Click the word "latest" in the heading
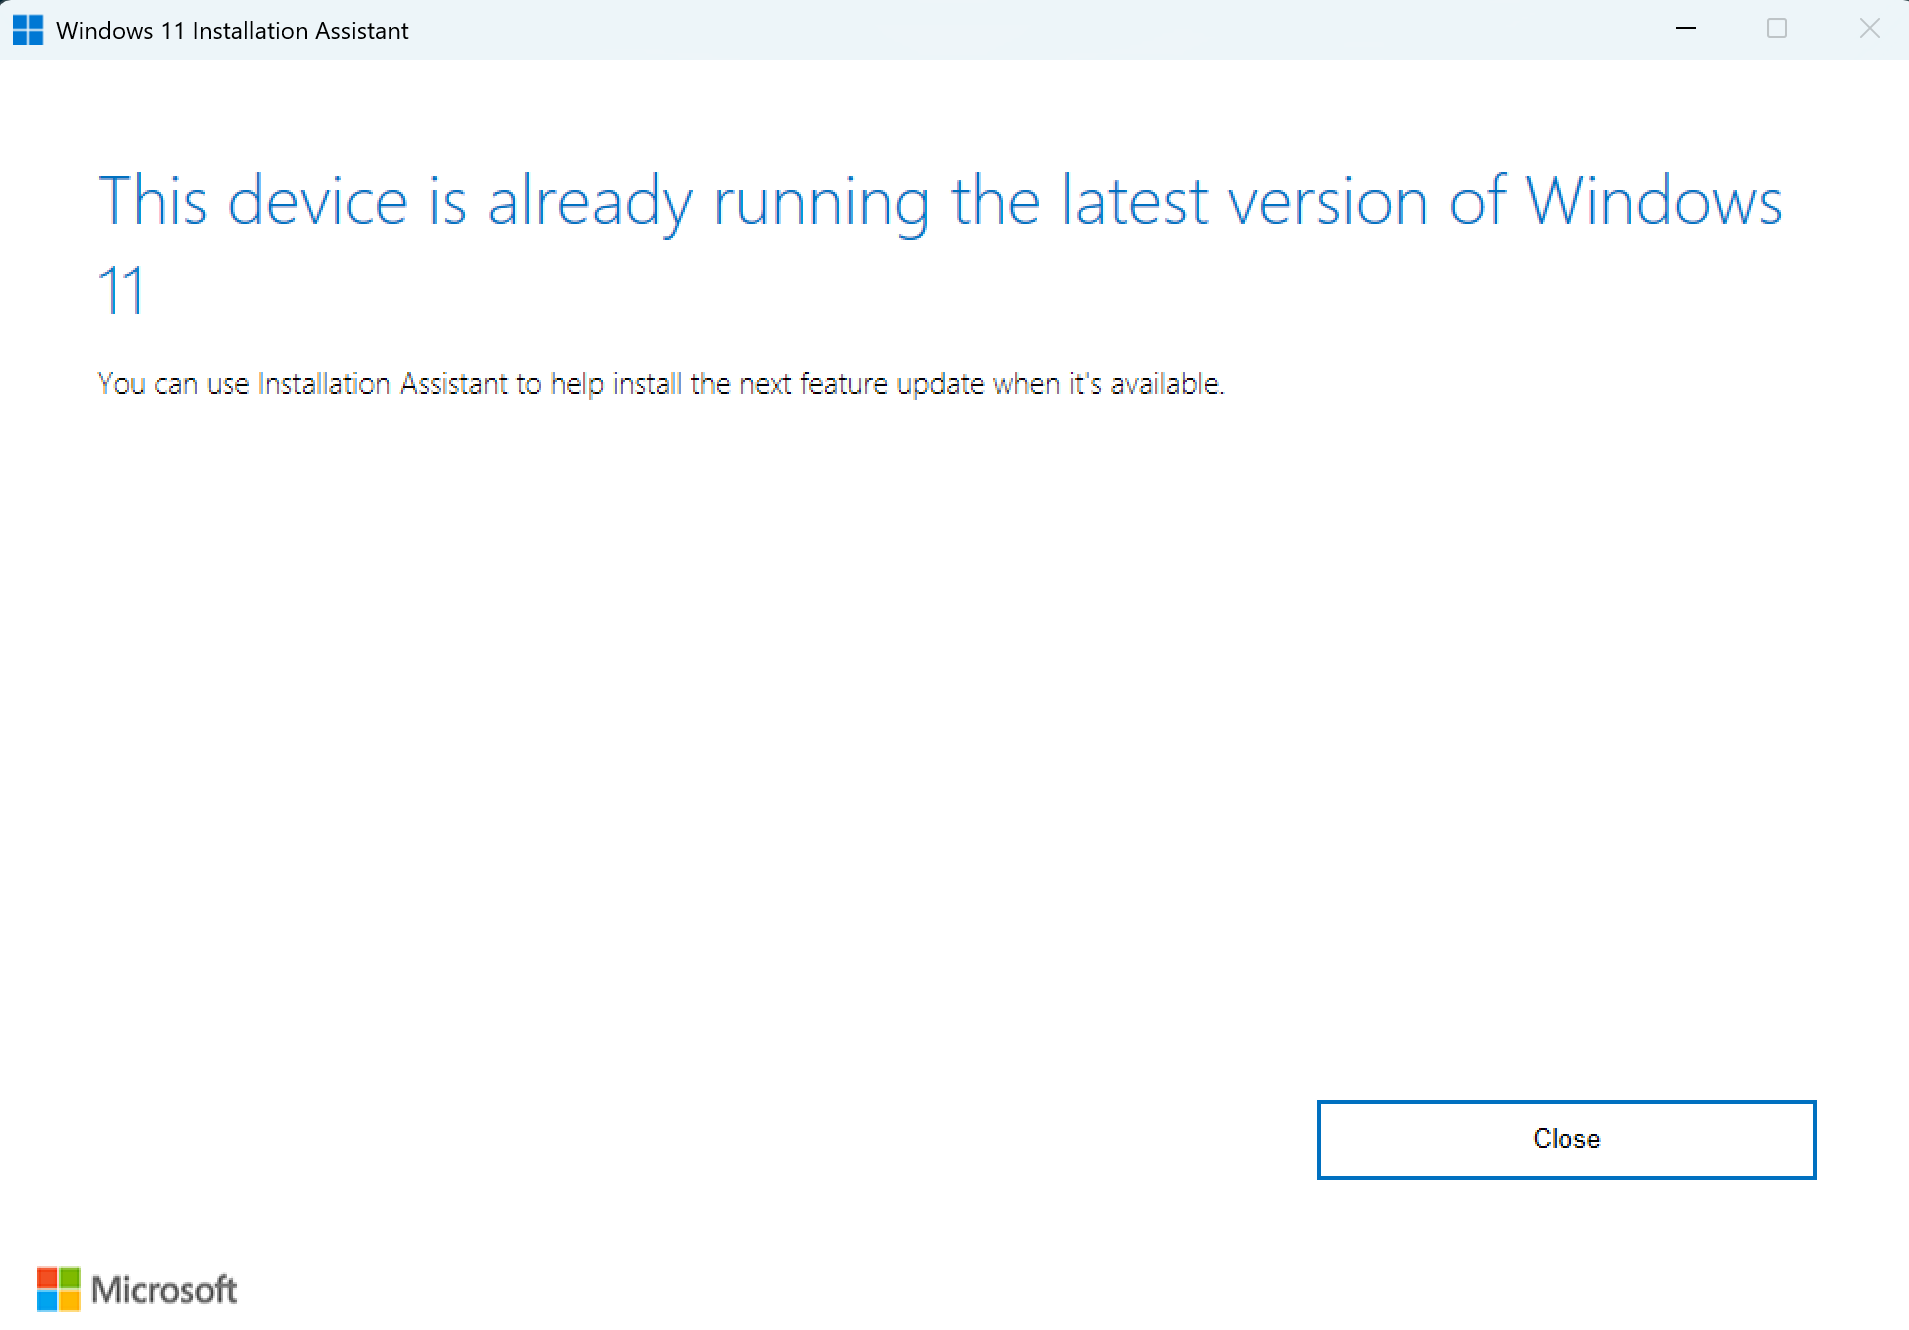Screen dimensions: 1909x1330 pos(1134,201)
